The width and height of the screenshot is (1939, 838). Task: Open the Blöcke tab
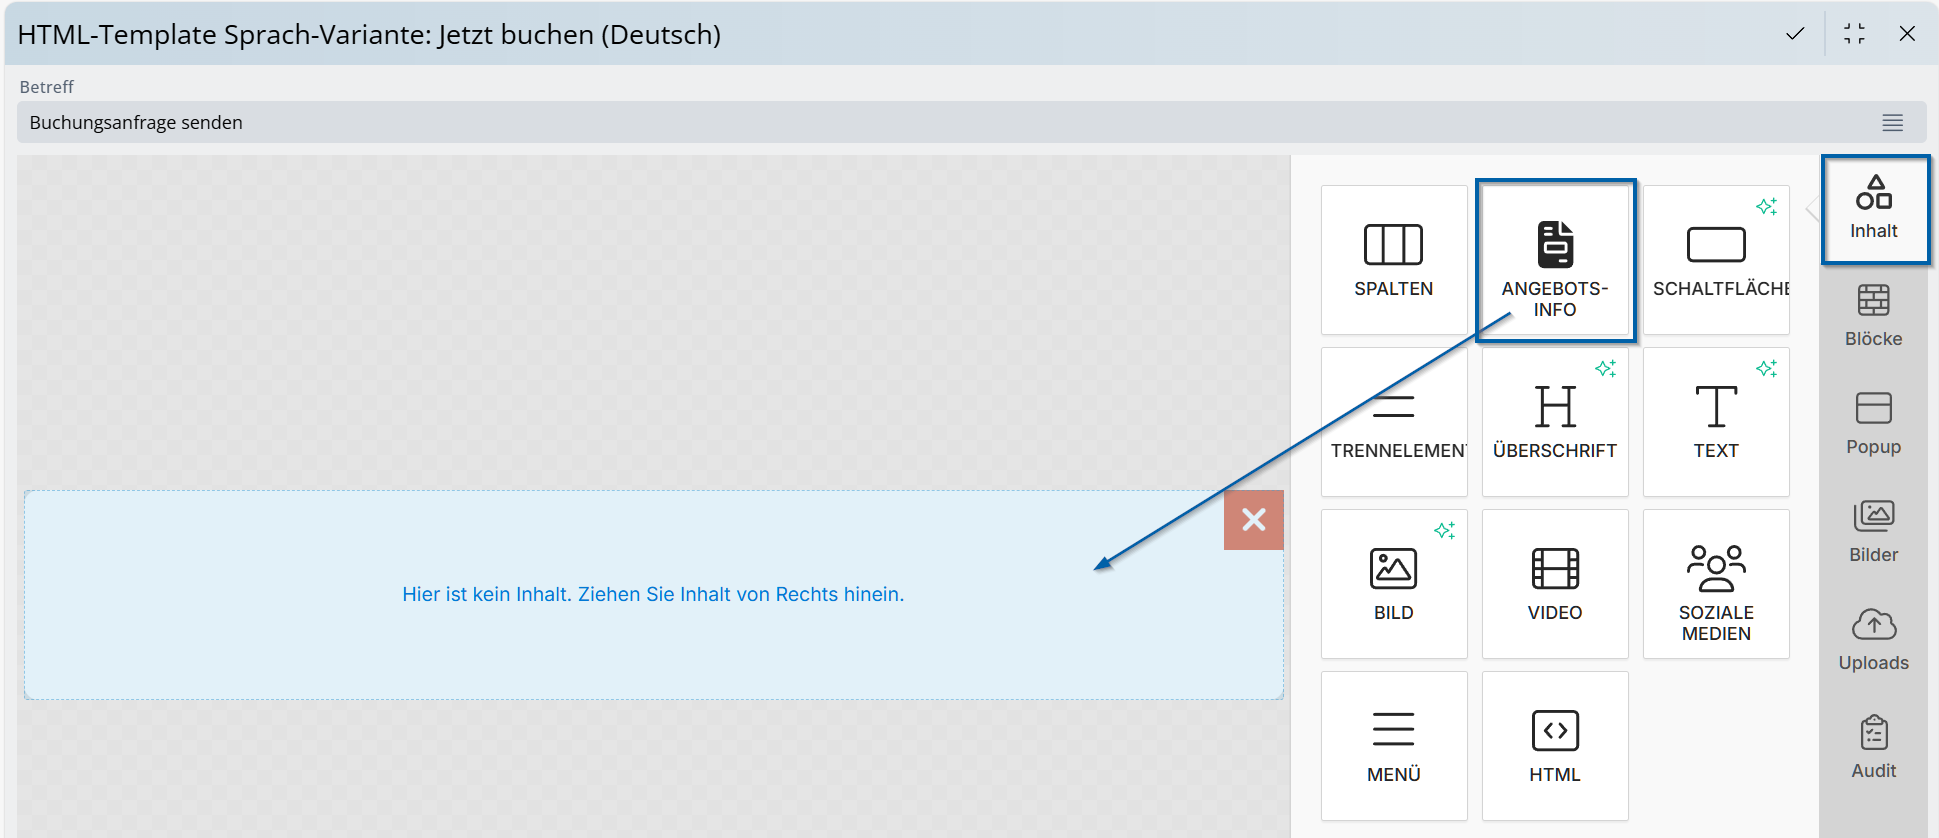click(1873, 316)
